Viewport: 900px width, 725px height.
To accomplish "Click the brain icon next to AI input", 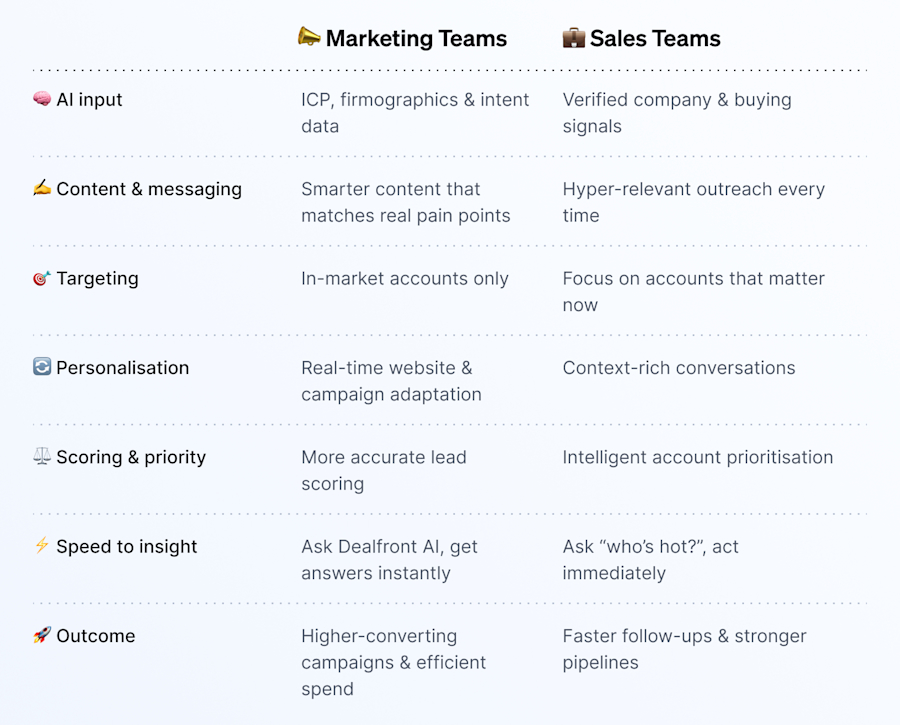I will coord(42,99).
